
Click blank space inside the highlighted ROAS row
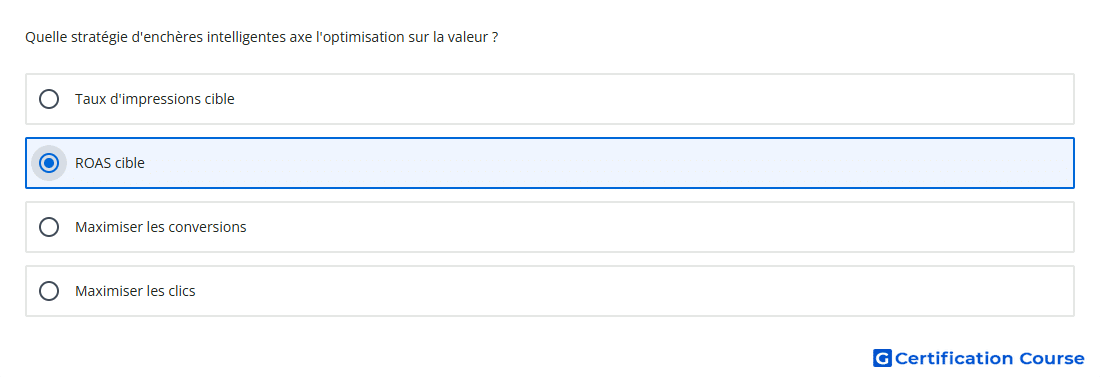point(603,163)
